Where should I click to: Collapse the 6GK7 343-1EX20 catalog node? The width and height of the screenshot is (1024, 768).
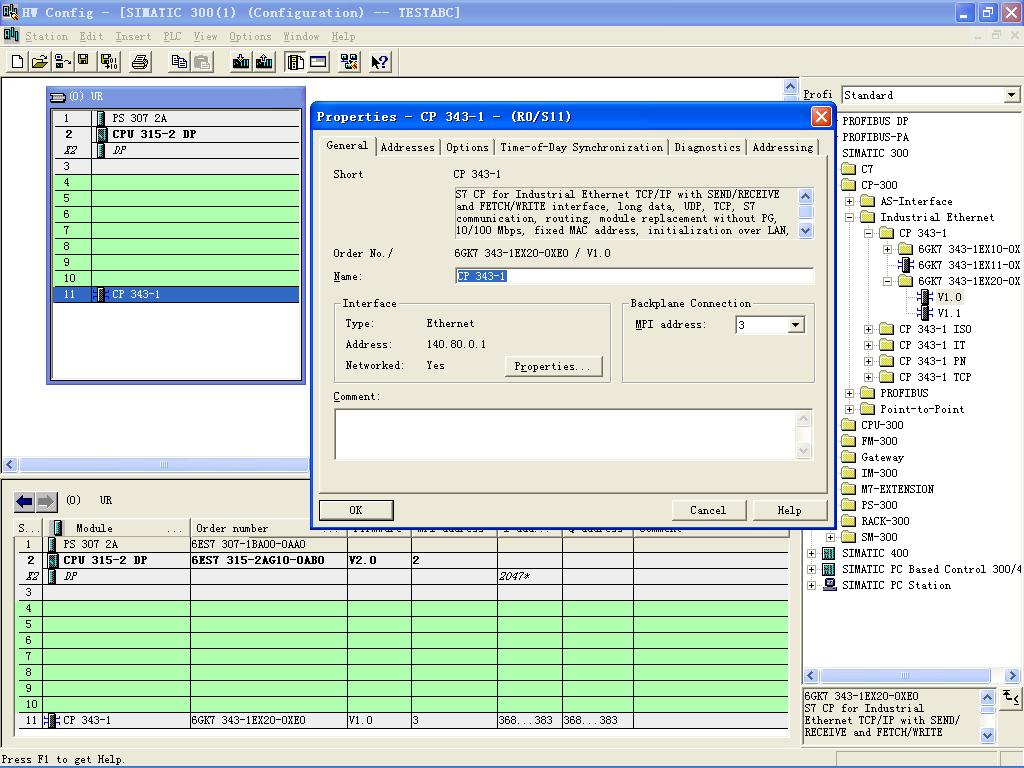click(x=887, y=281)
